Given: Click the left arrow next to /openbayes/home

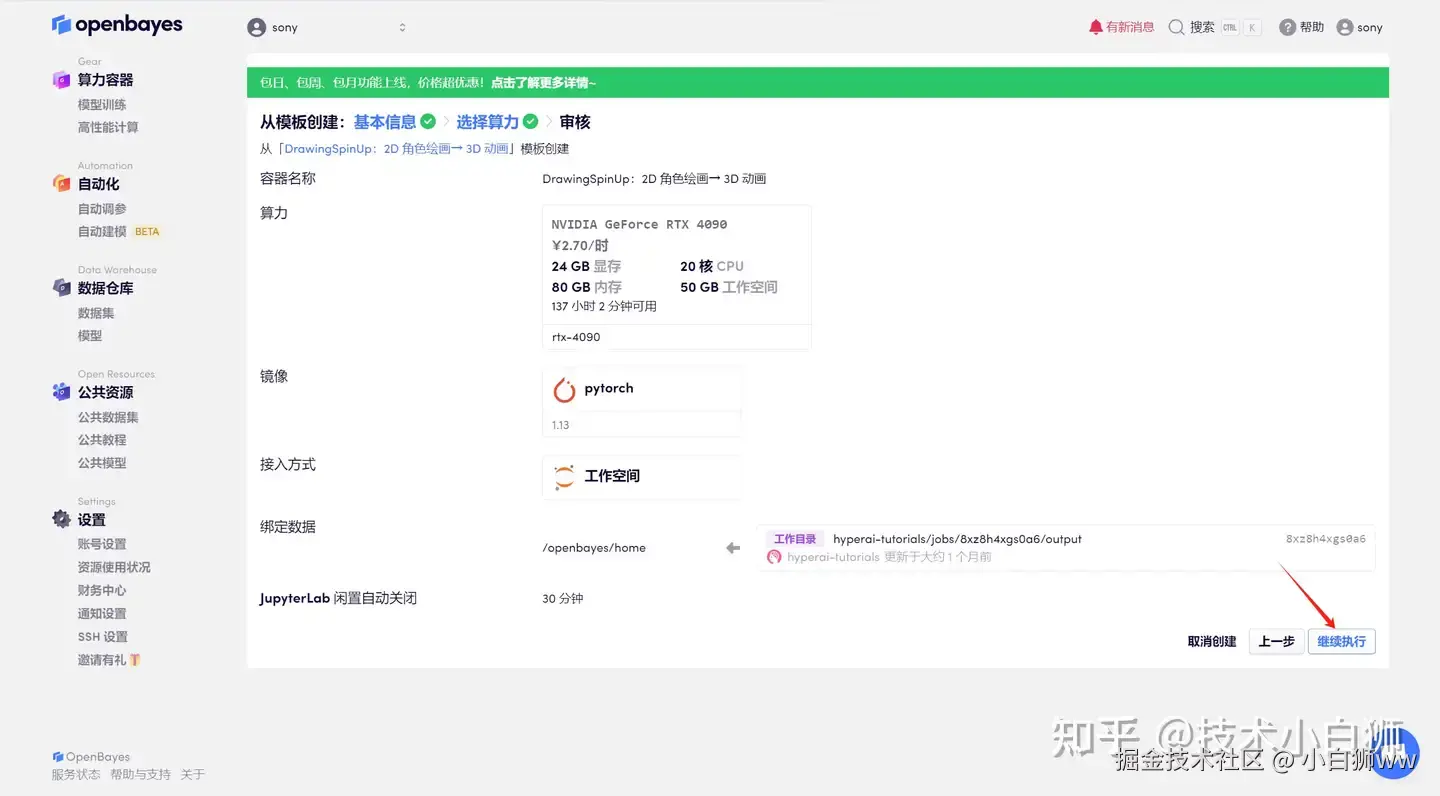Looking at the screenshot, I should coord(733,548).
